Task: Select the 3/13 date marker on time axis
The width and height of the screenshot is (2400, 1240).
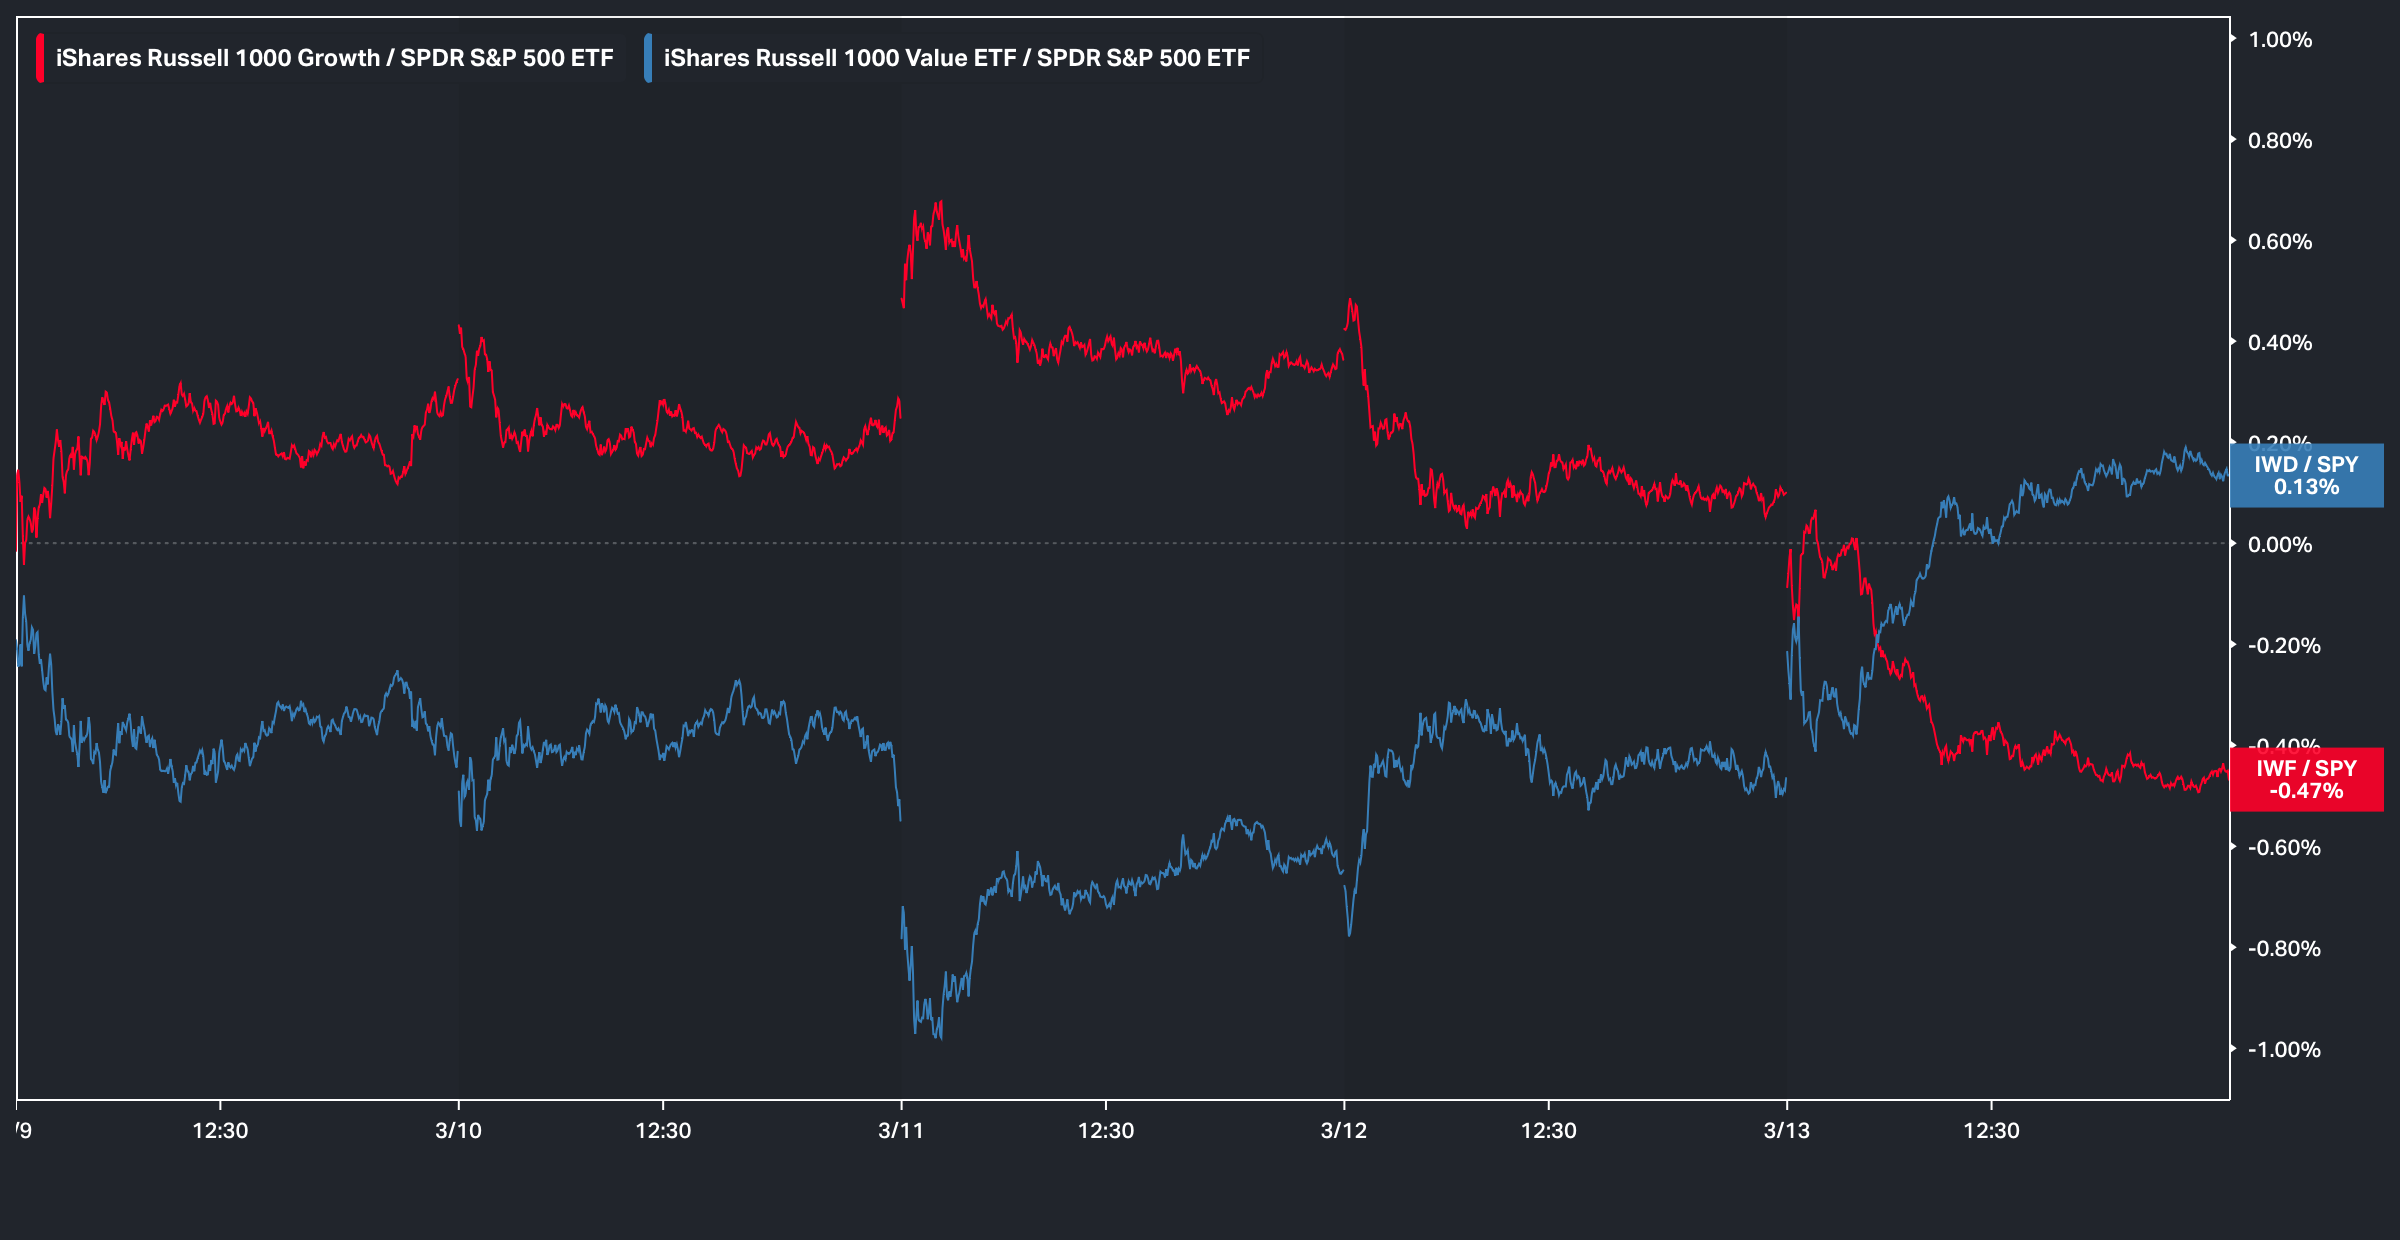Action: (1786, 1131)
